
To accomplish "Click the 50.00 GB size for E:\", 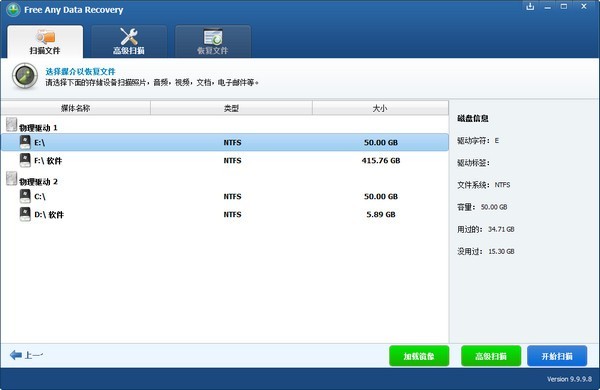I will (x=381, y=142).
